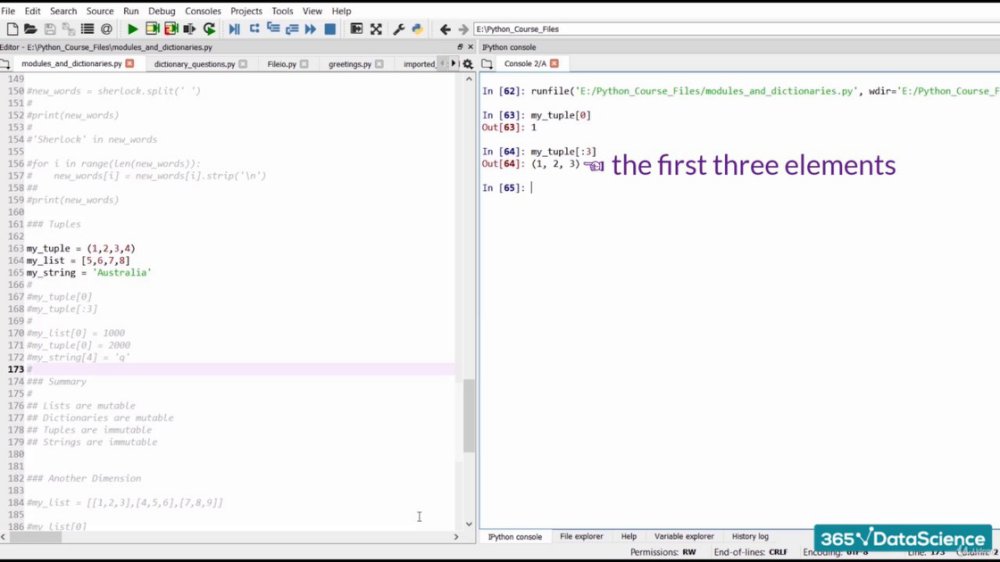Click the editor horizontal scrollbar thumb
Screen dimensions: 1000x562
[x=35, y=537]
